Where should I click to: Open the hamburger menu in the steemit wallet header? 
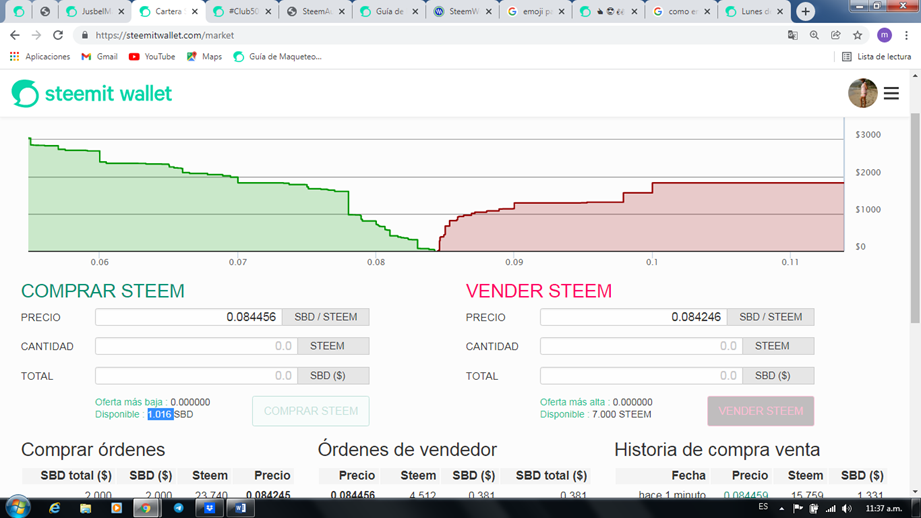pyautogui.click(x=891, y=93)
